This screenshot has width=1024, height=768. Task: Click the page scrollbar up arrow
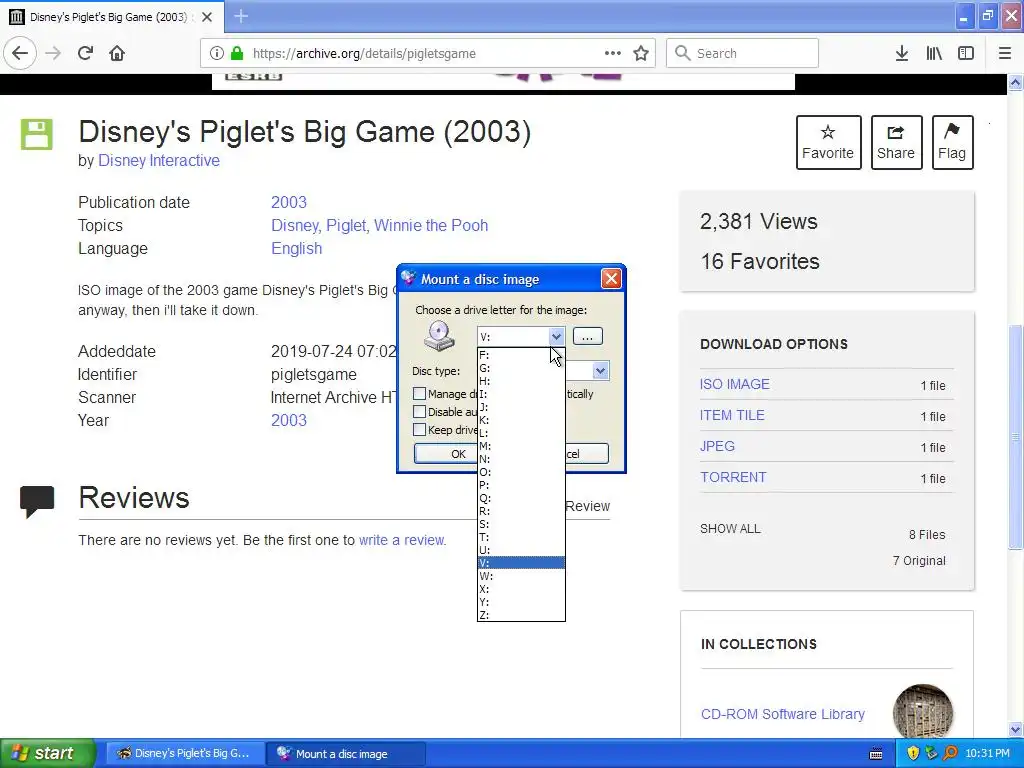click(1016, 83)
